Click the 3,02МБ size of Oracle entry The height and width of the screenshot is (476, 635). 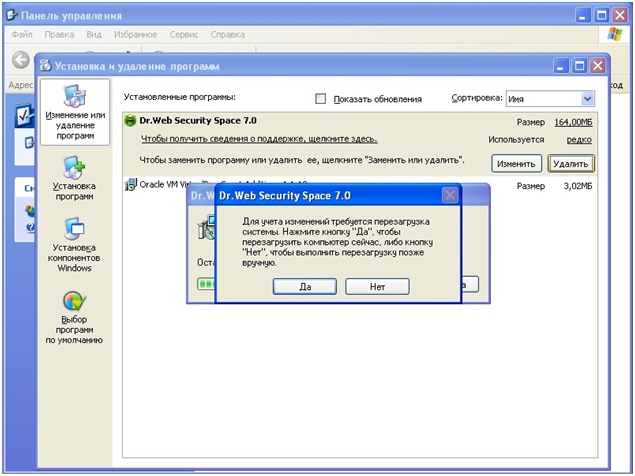coord(577,186)
